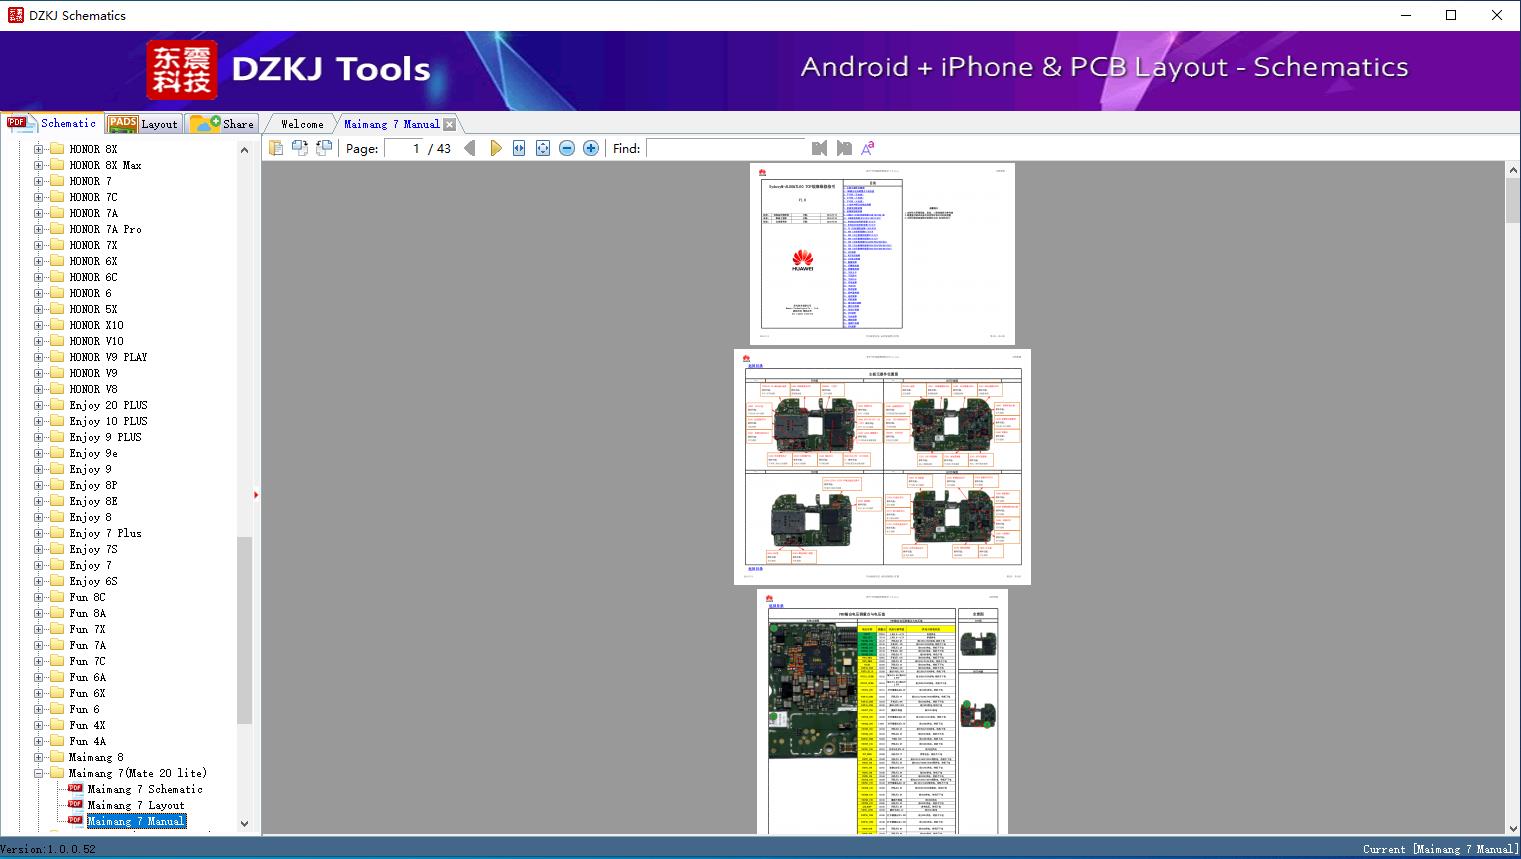Viewport: 1521px width, 859px height.
Task: Close the Maimang 7 Manual tab
Action: [x=450, y=124]
